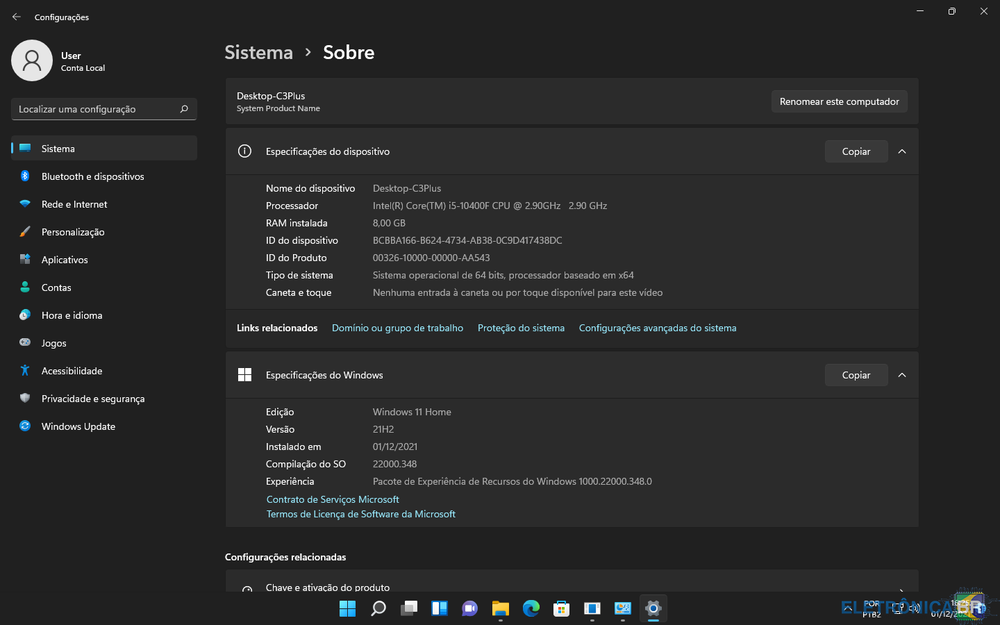Open Bluetooth e dispositivos in the sidebar

point(92,177)
